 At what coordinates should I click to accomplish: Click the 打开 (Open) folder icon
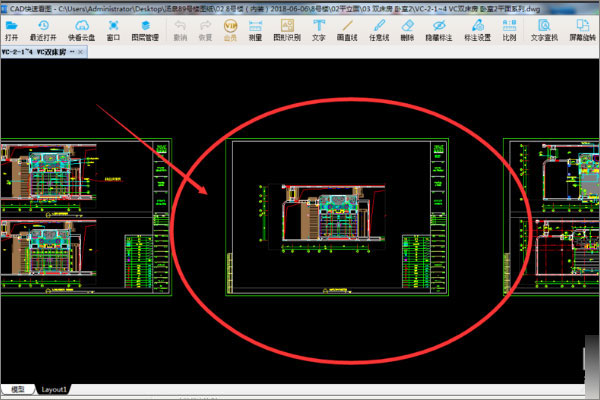click(11, 27)
